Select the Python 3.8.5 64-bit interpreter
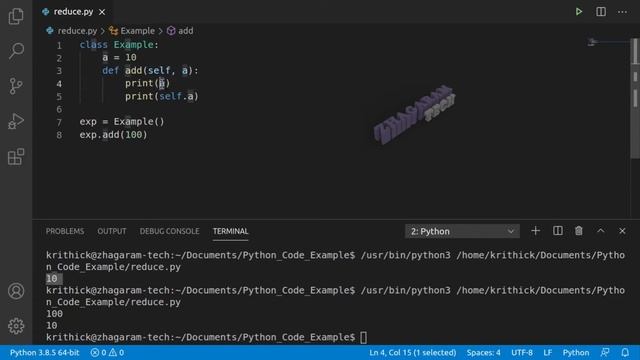 (x=44, y=352)
